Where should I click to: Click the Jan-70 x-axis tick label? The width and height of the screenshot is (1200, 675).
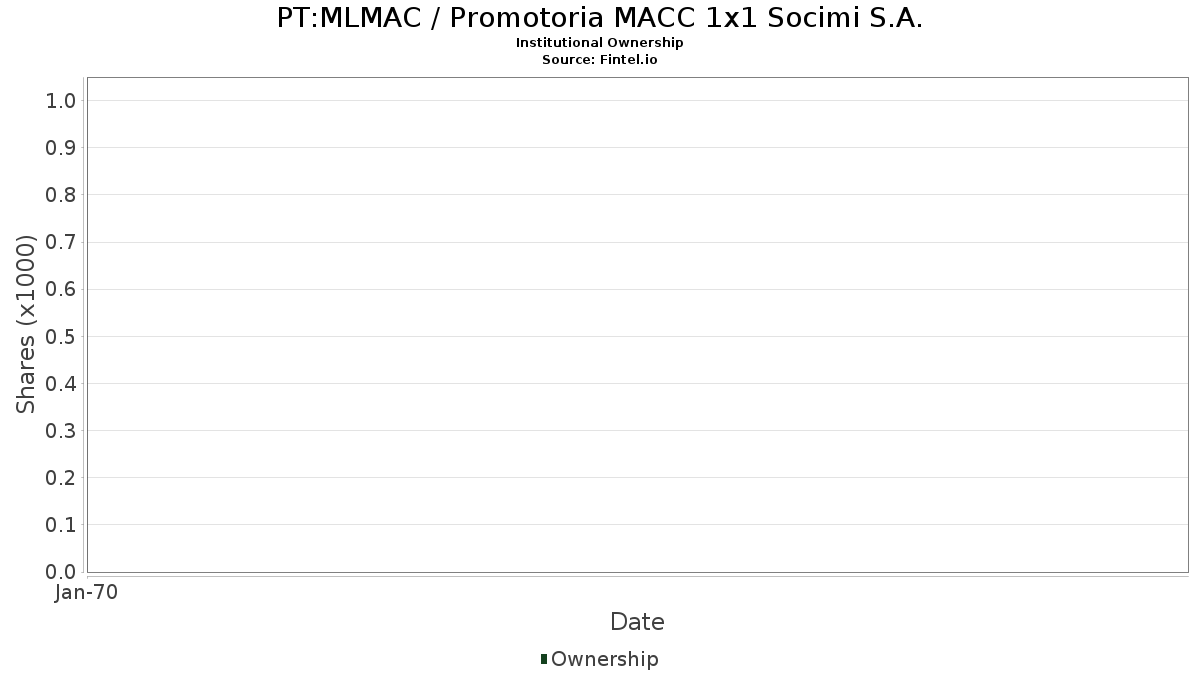(87, 593)
